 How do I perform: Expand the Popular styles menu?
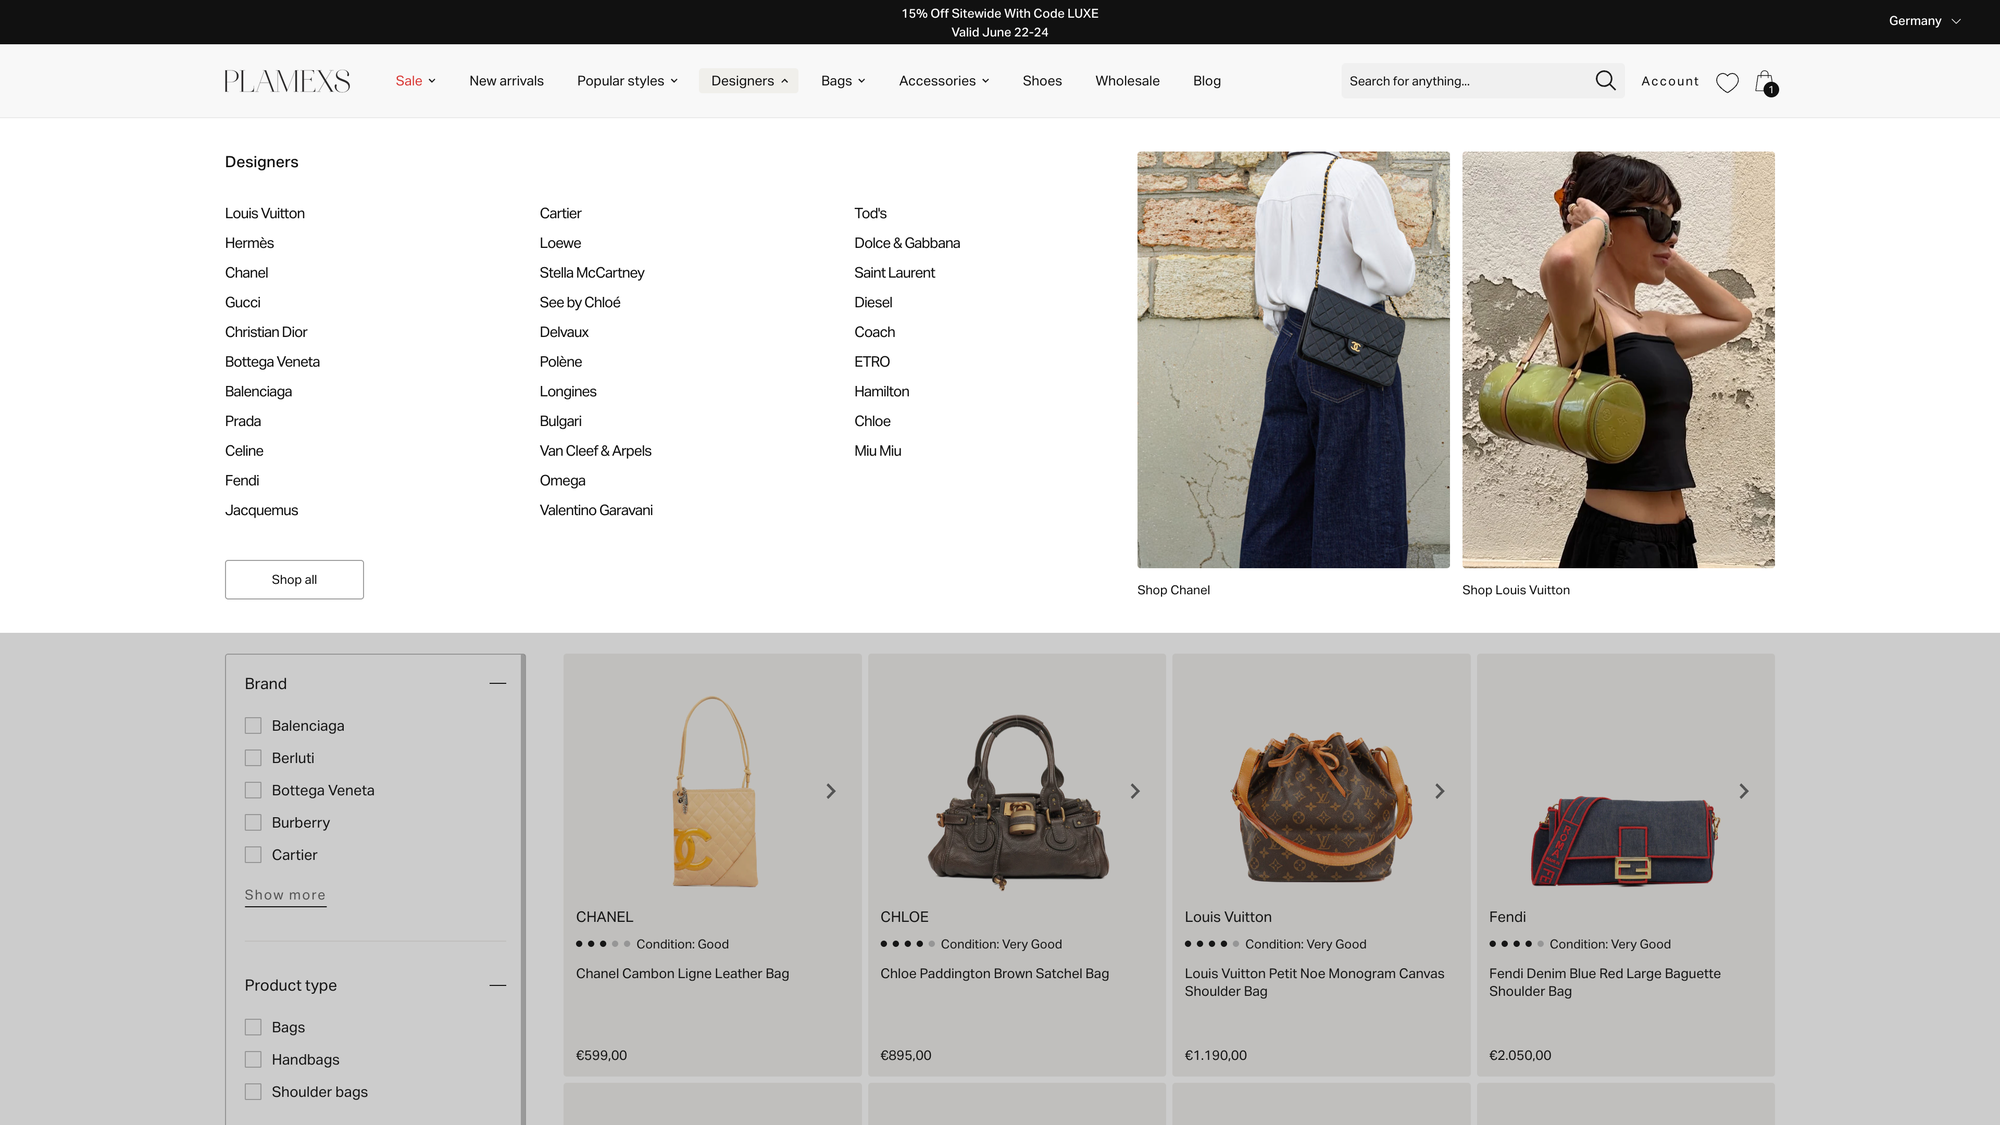pos(627,81)
